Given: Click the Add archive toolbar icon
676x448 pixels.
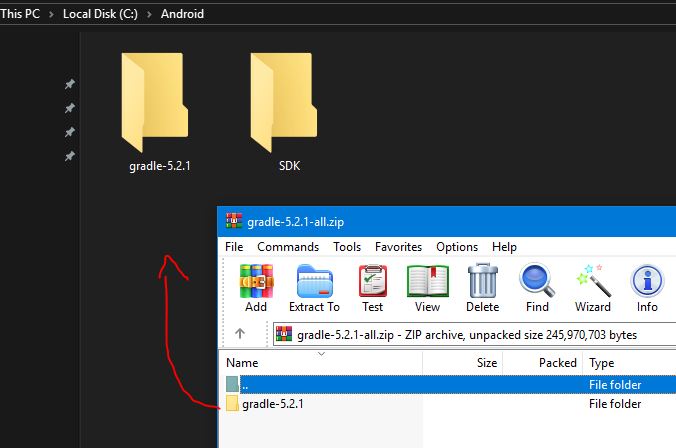Looking at the screenshot, I should [257, 281].
